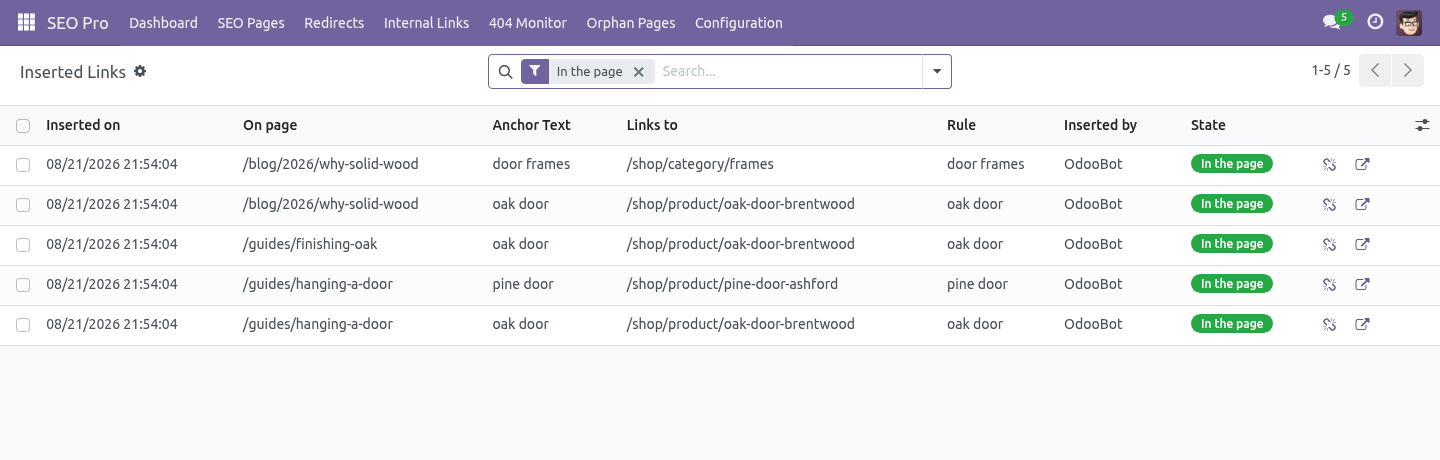Click the 'pine door' anchor text cell

(523, 284)
